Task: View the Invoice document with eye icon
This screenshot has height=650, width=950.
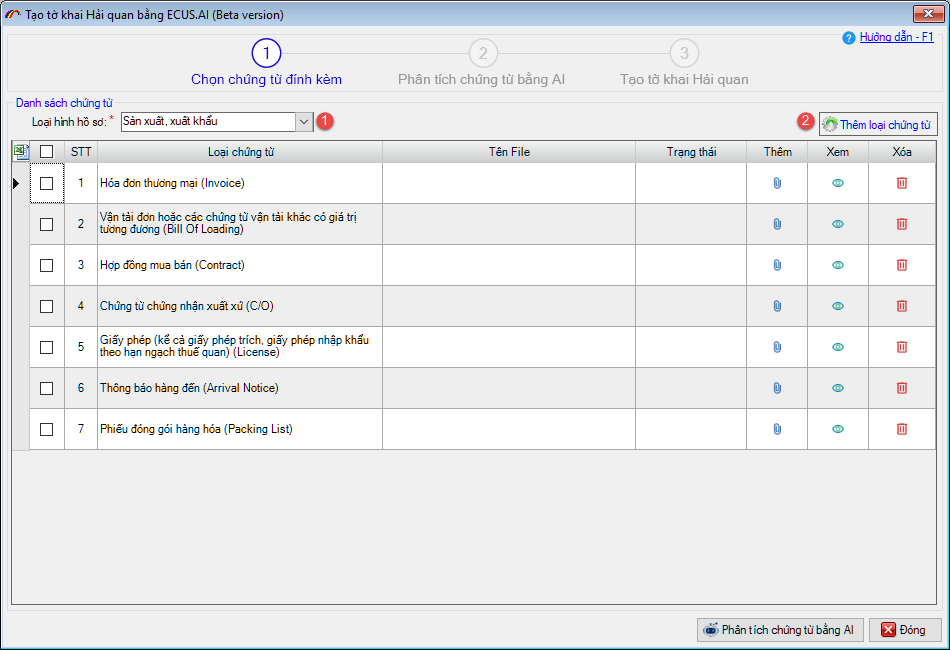Action: coord(838,183)
